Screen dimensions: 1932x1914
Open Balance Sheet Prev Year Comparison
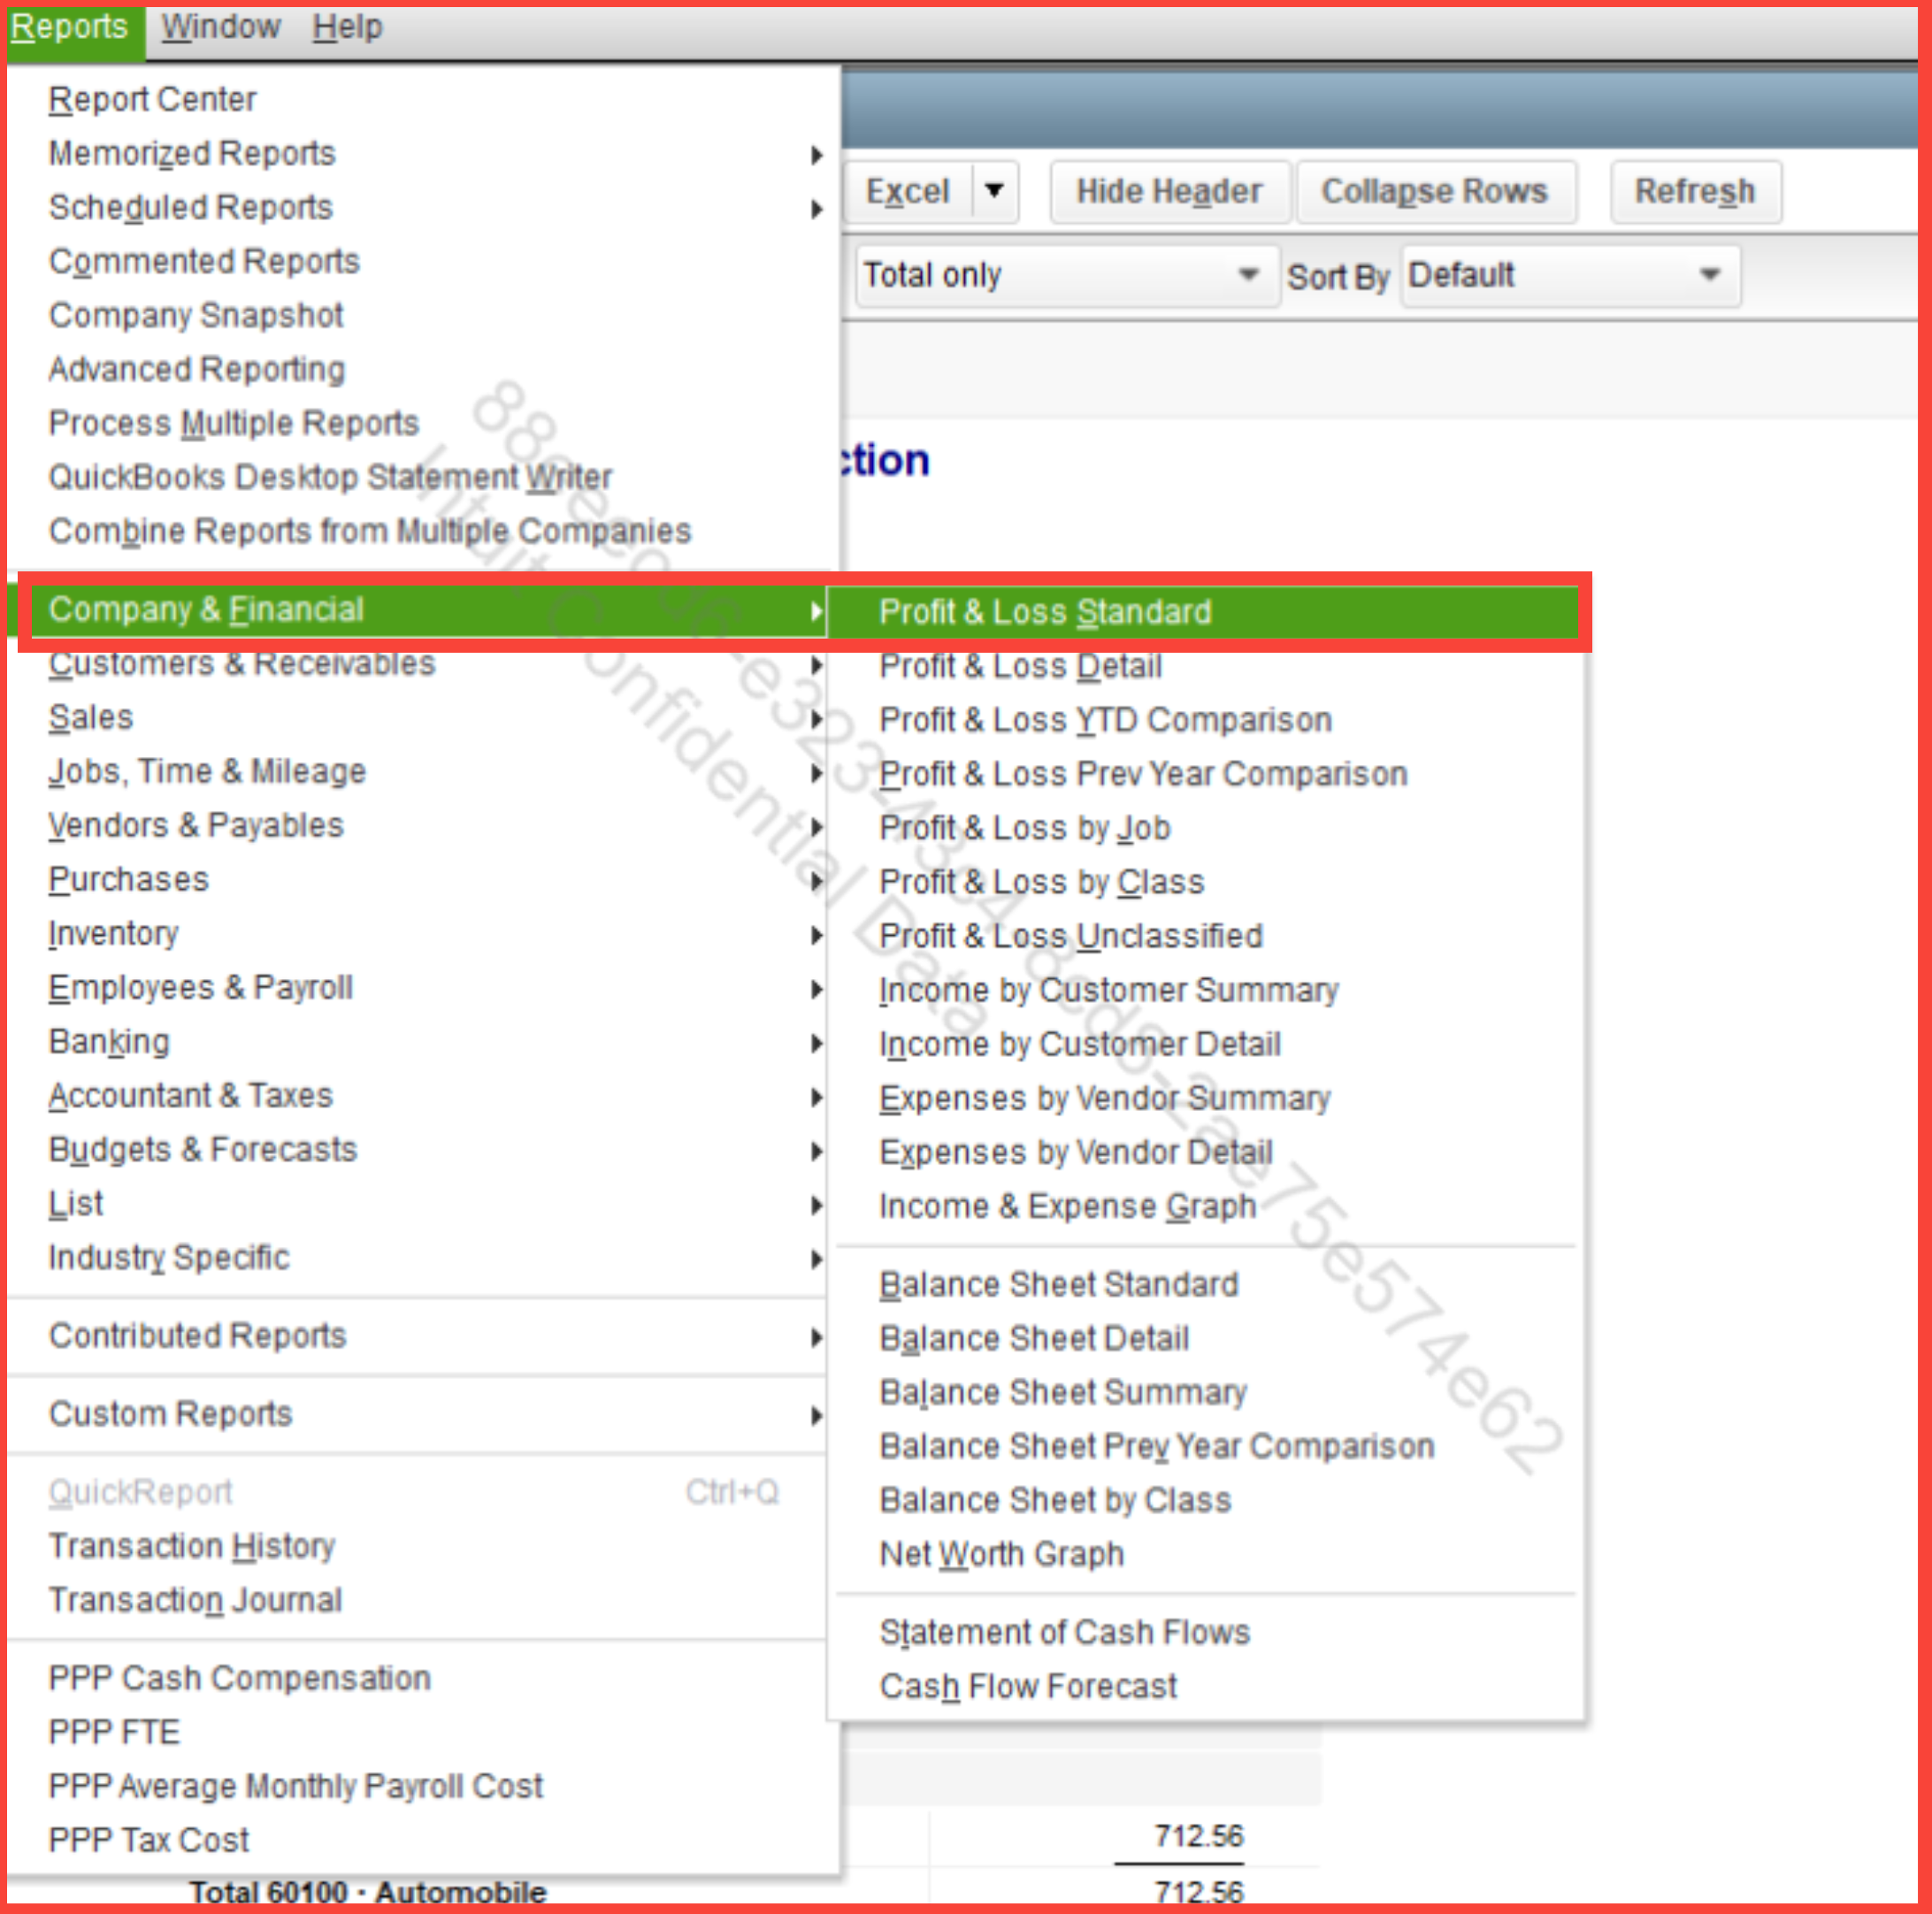tap(1157, 1446)
